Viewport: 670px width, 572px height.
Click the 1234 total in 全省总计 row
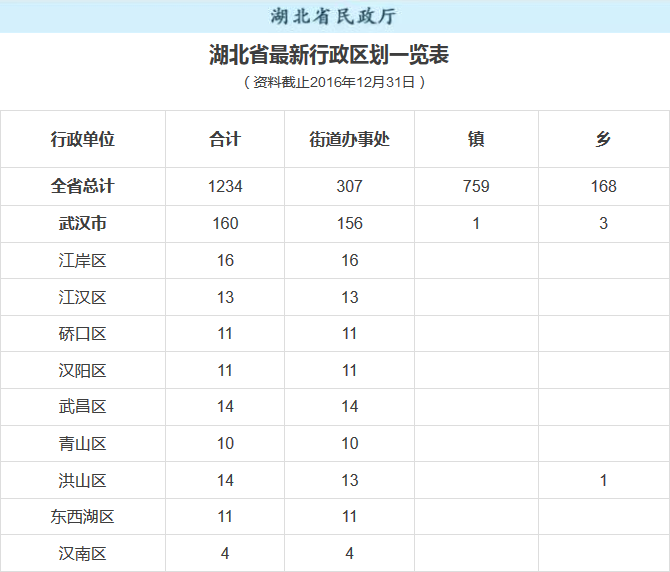pyautogui.click(x=225, y=186)
